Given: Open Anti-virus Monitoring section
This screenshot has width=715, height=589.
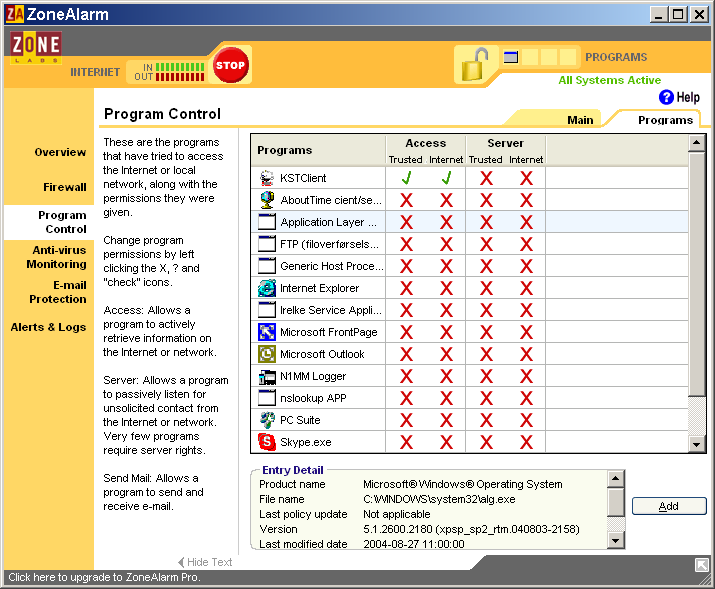Looking at the screenshot, I should tap(57, 257).
